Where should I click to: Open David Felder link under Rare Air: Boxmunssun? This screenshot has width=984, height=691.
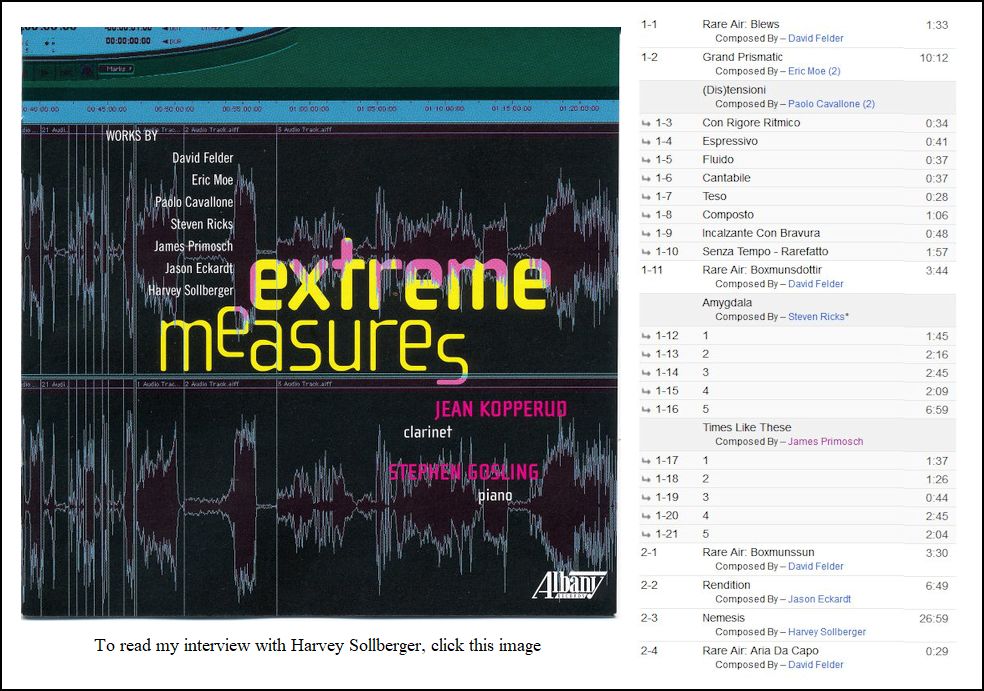tap(815, 566)
